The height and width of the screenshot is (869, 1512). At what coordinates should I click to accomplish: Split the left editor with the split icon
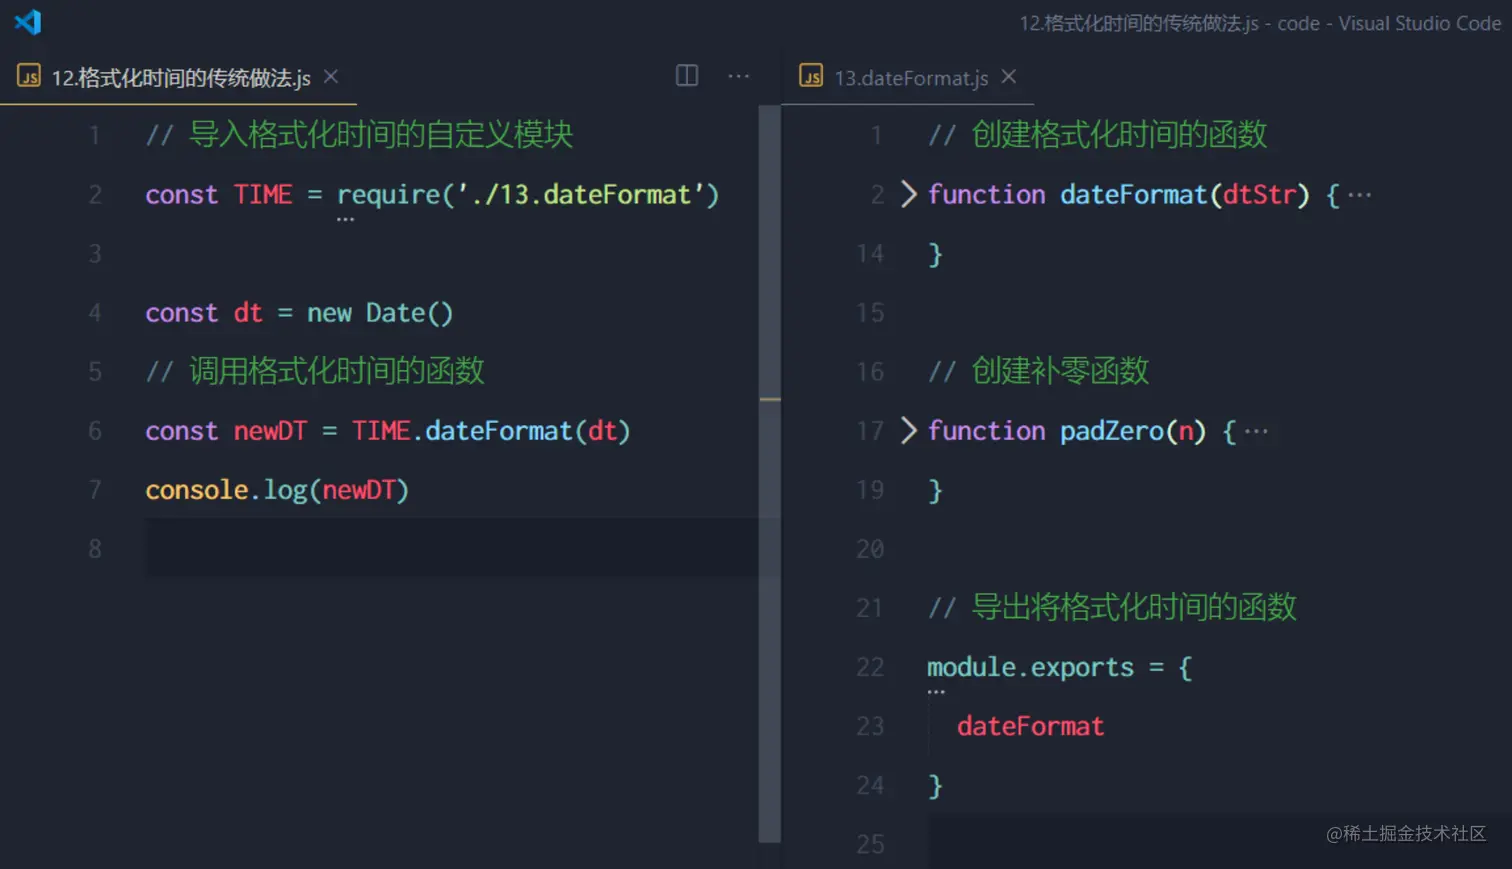pyautogui.click(x=687, y=76)
